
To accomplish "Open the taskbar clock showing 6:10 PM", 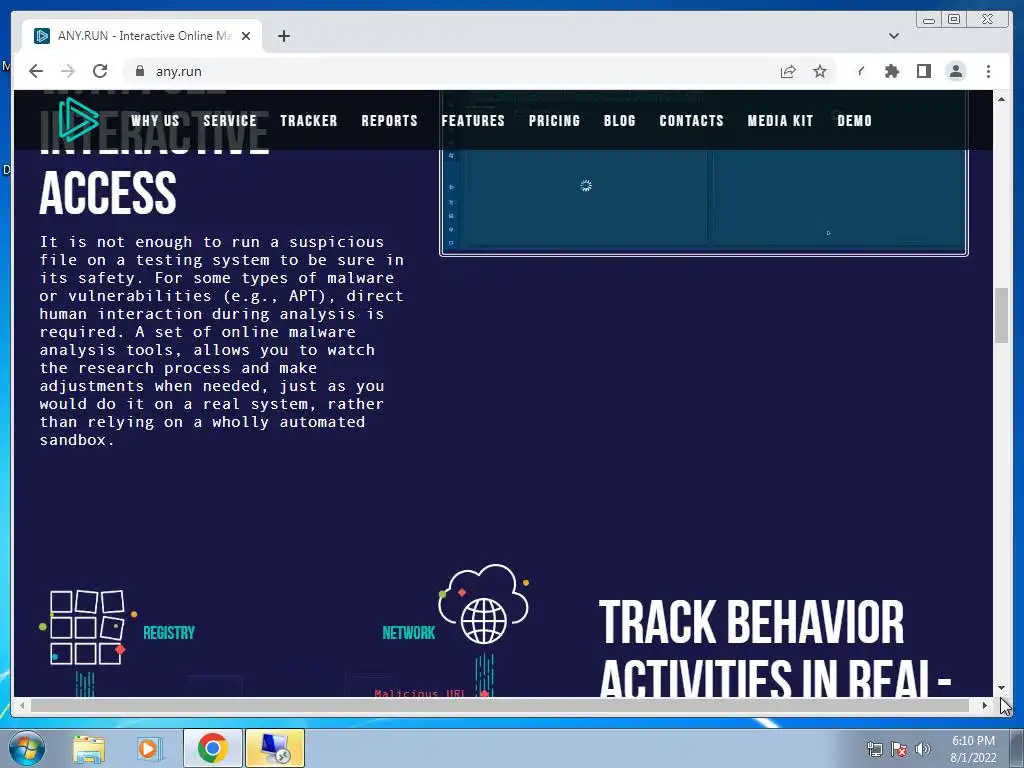I will 973,749.
